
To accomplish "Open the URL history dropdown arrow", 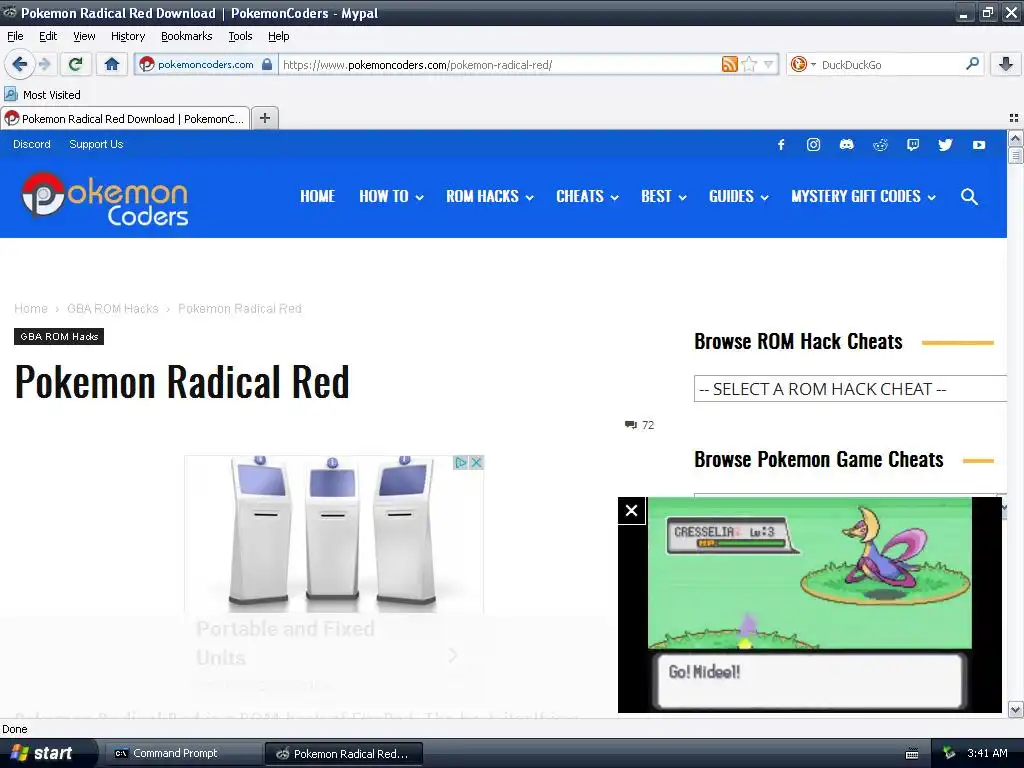I will (x=769, y=64).
